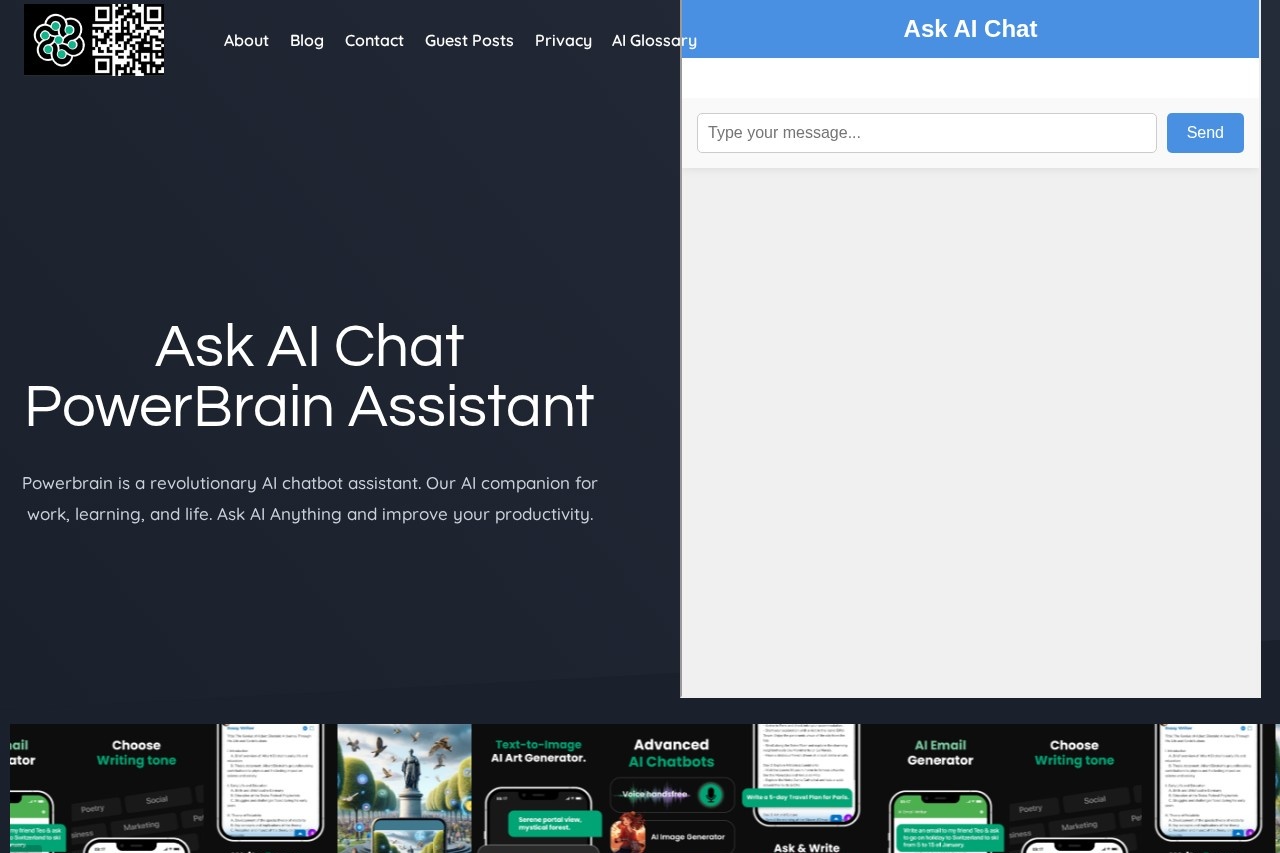1280x853 pixels.
Task: Open the Privacy page
Action: click(563, 40)
